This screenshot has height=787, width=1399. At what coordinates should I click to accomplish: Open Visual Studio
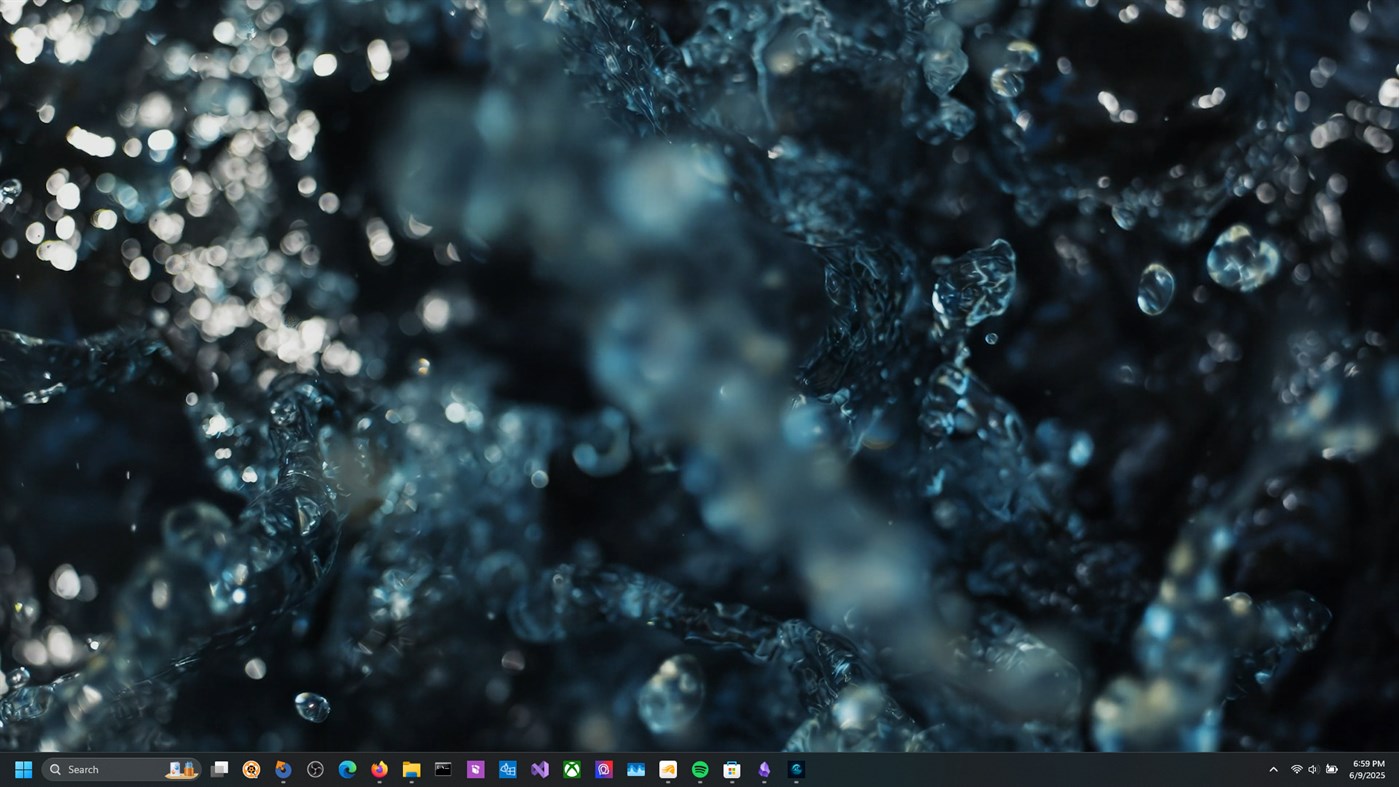(538, 769)
